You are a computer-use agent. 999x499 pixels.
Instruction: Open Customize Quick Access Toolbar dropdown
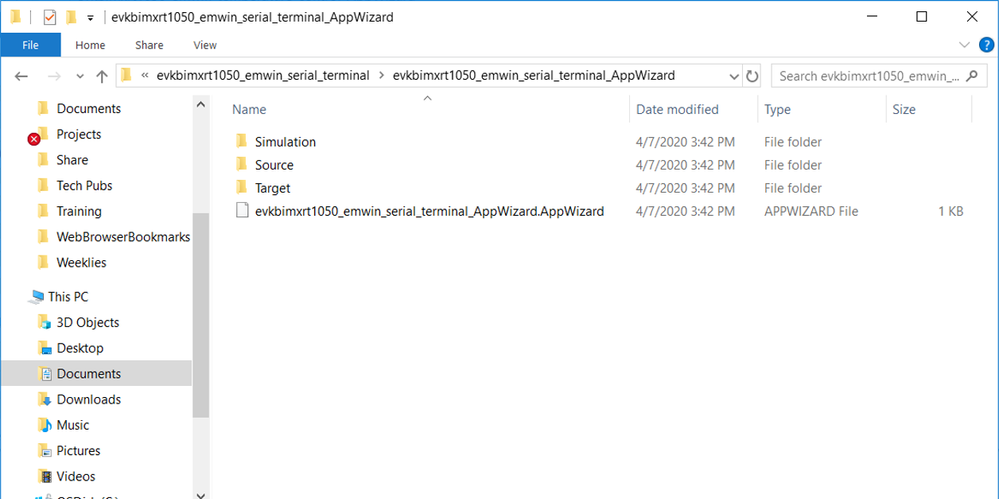click(90, 18)
